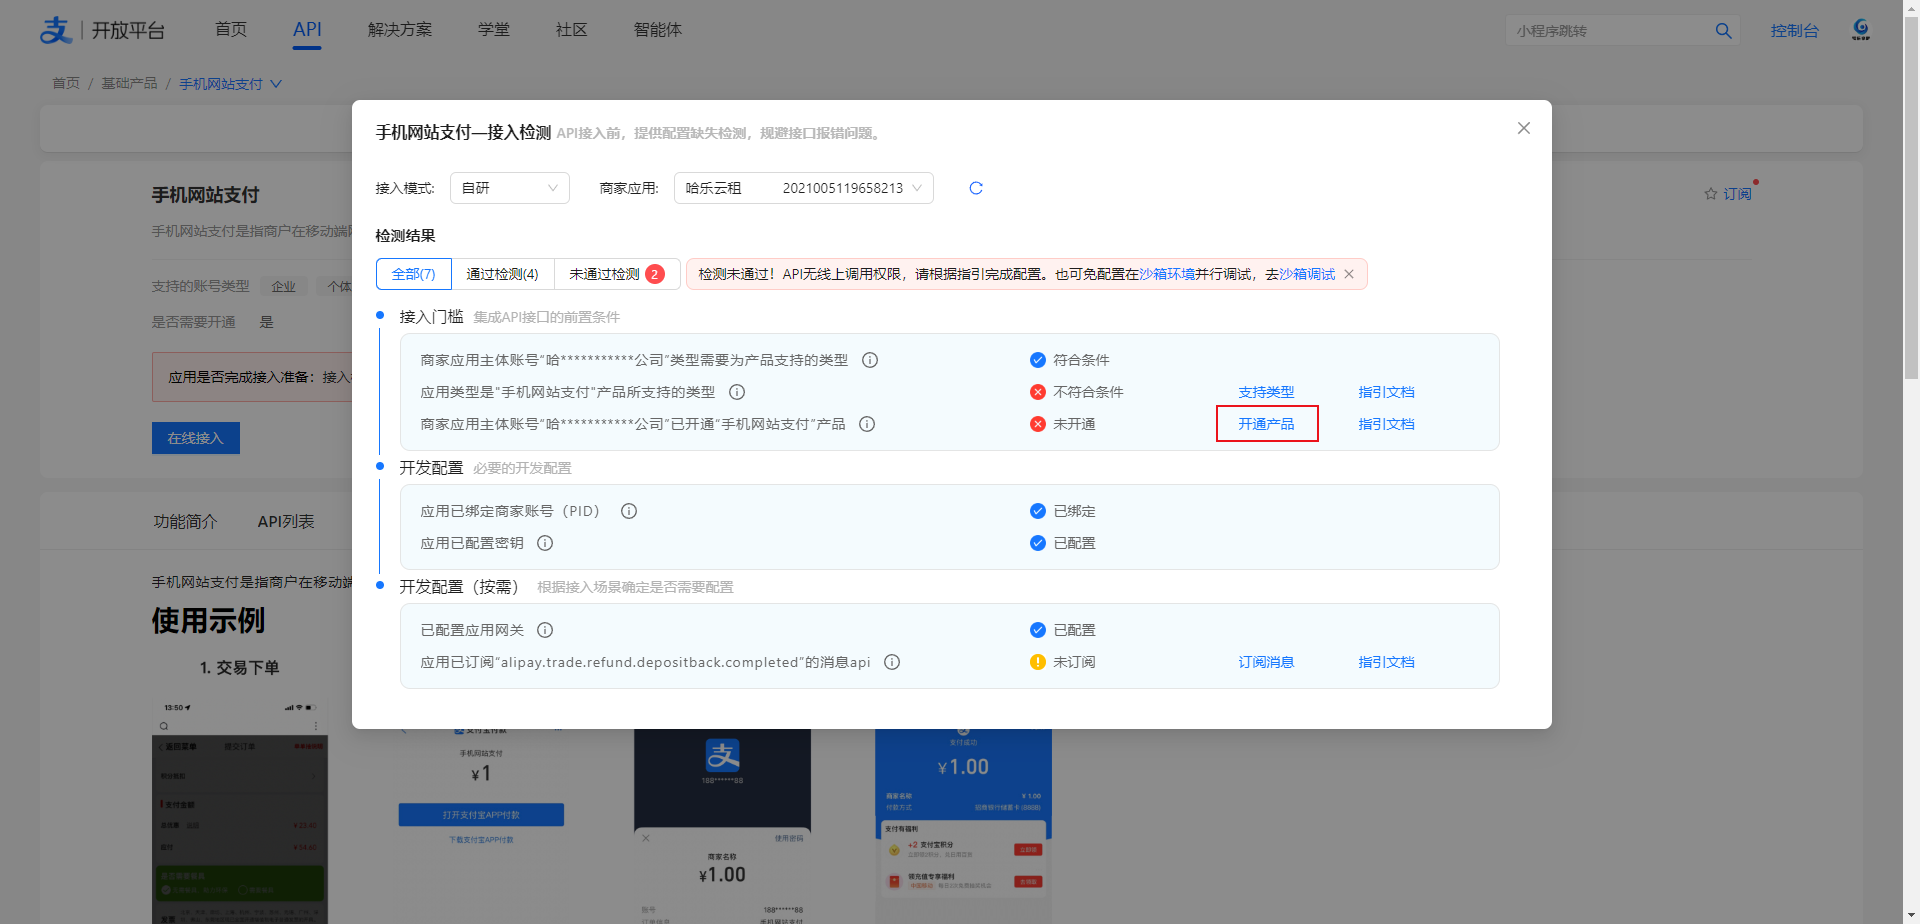The width and height of the screenshot is (1920, 924).
Task: Click the 控制台 link
Action: point(1795,31)
